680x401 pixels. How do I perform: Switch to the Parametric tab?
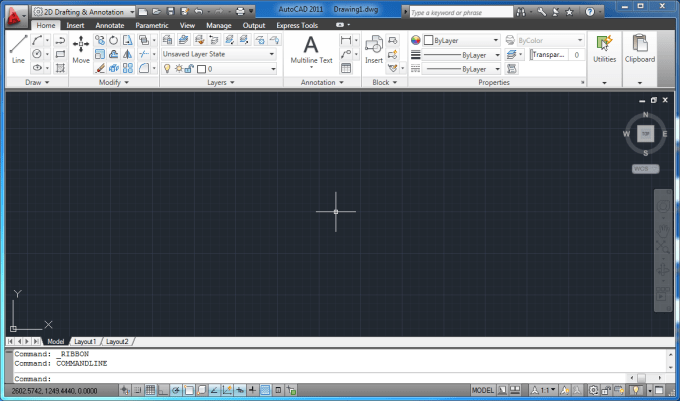tap(152, 25)
